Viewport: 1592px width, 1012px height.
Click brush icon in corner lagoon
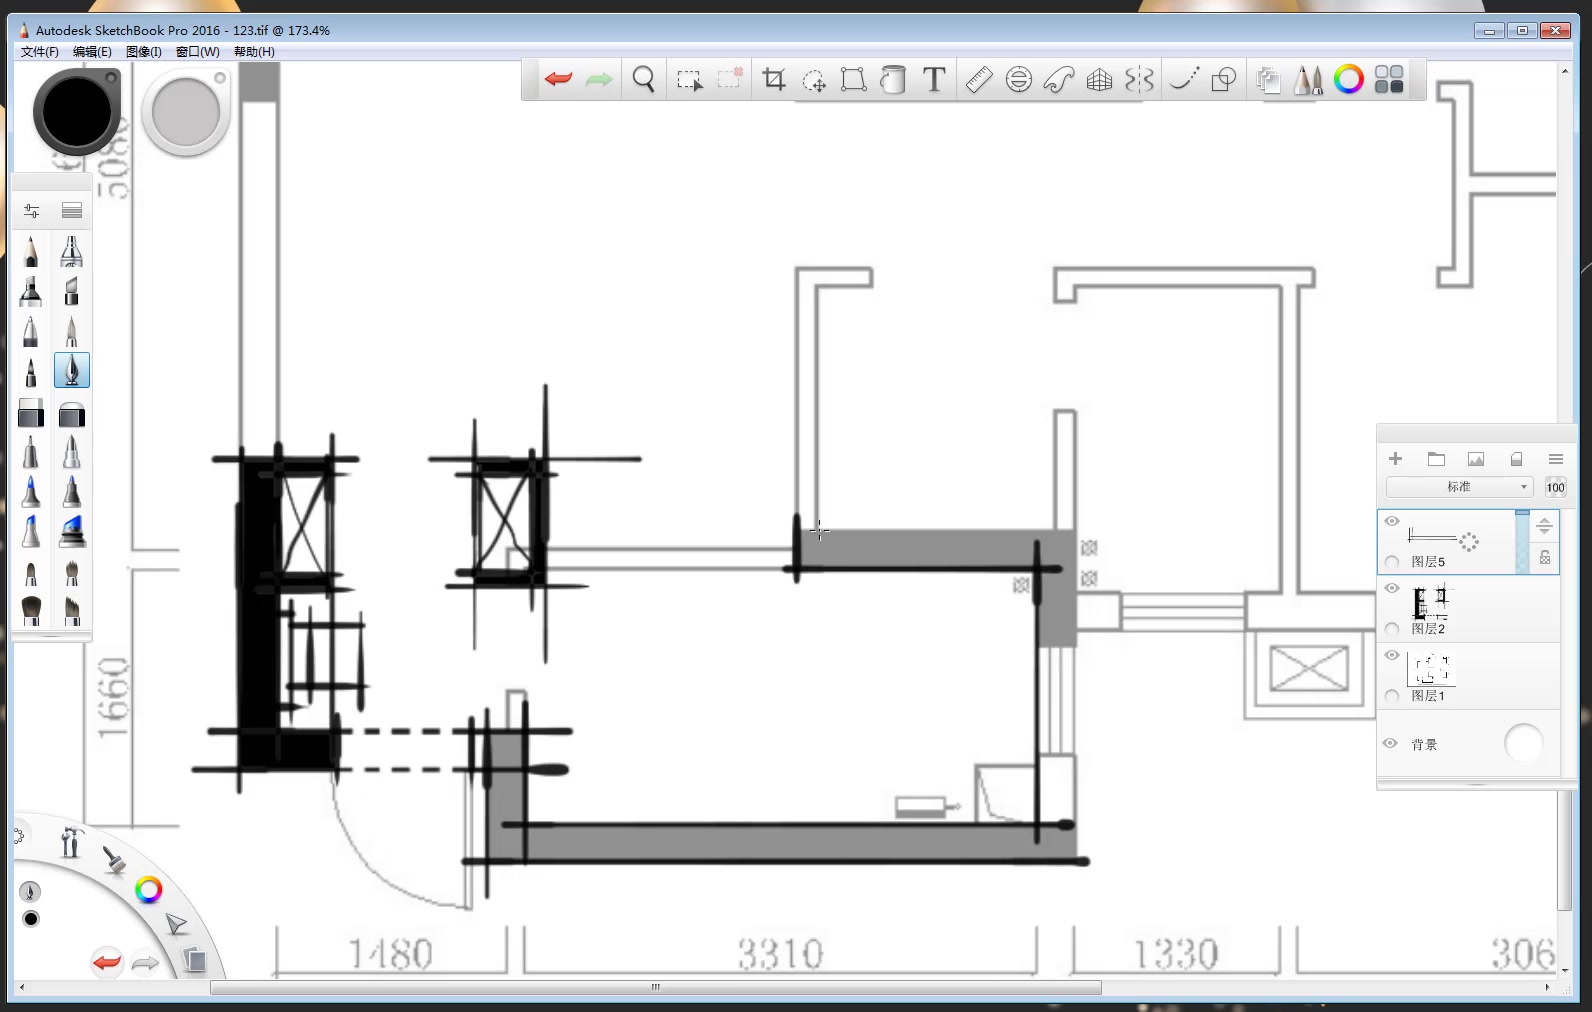click(113, 859)
